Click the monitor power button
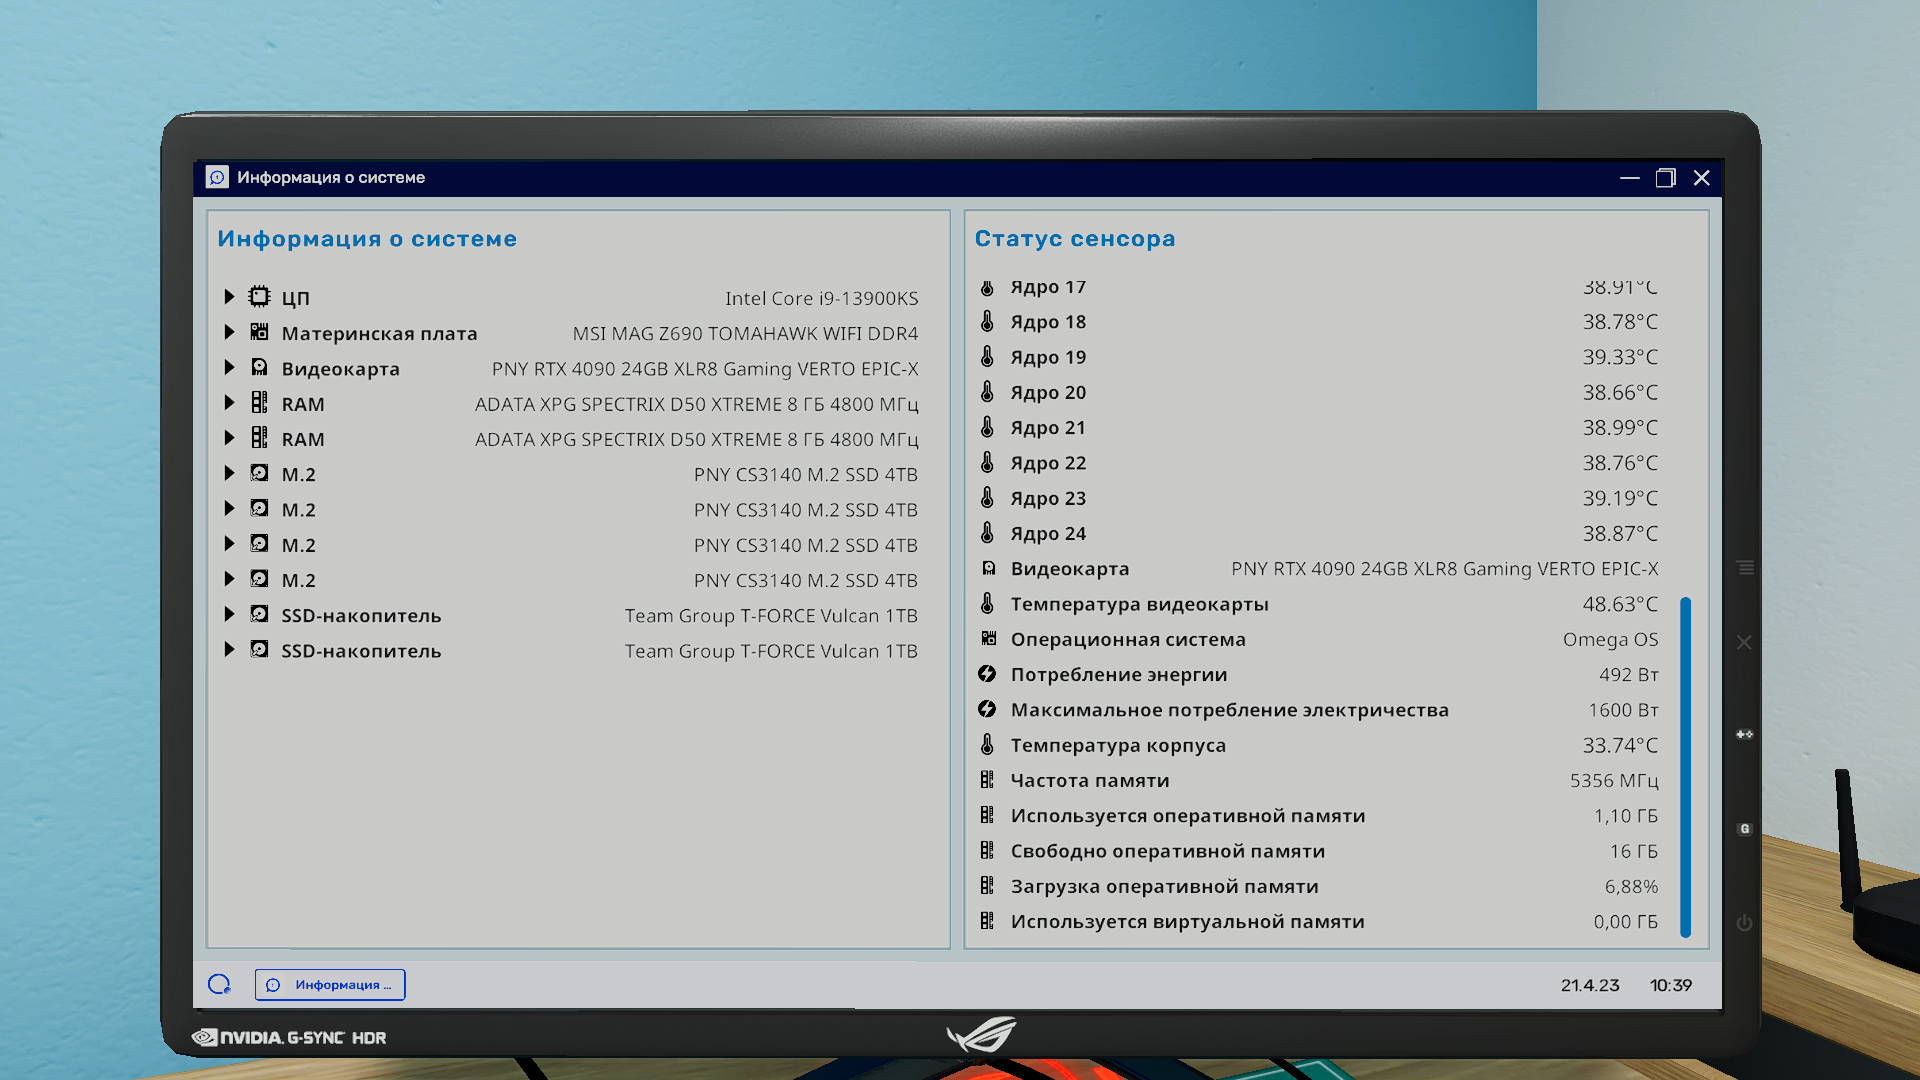This screenshot has height=1080, width=1920. (1745, 923)
